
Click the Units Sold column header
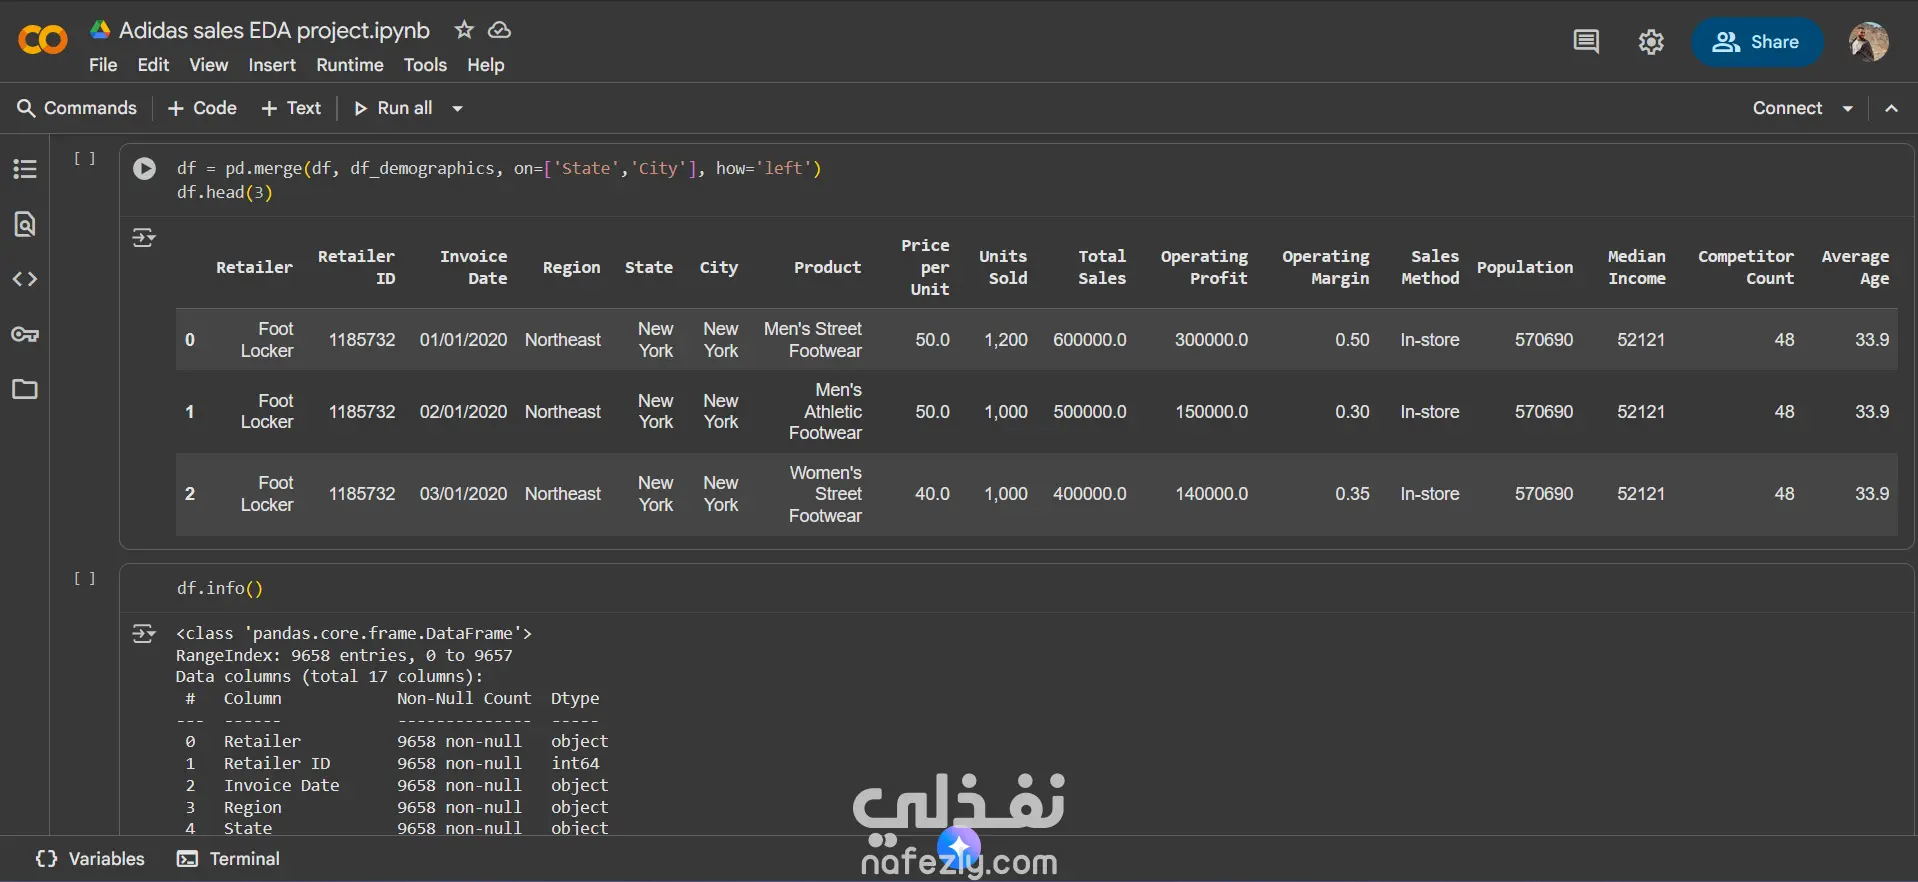pos(1003,267)
